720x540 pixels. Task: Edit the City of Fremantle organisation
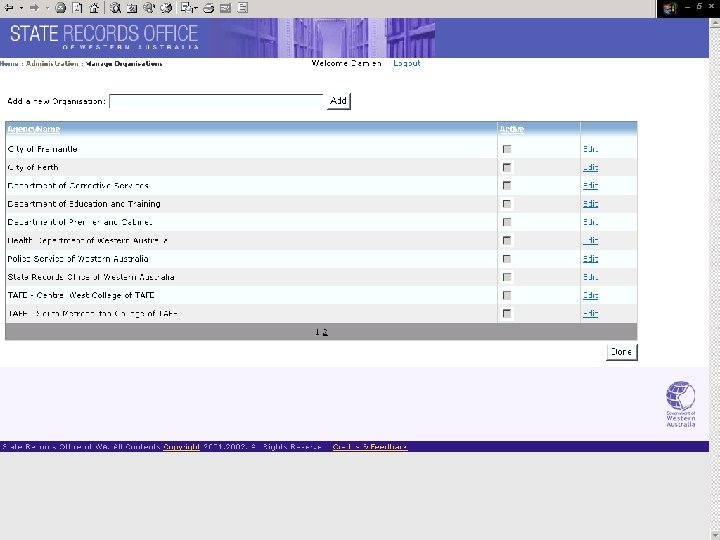591,149
